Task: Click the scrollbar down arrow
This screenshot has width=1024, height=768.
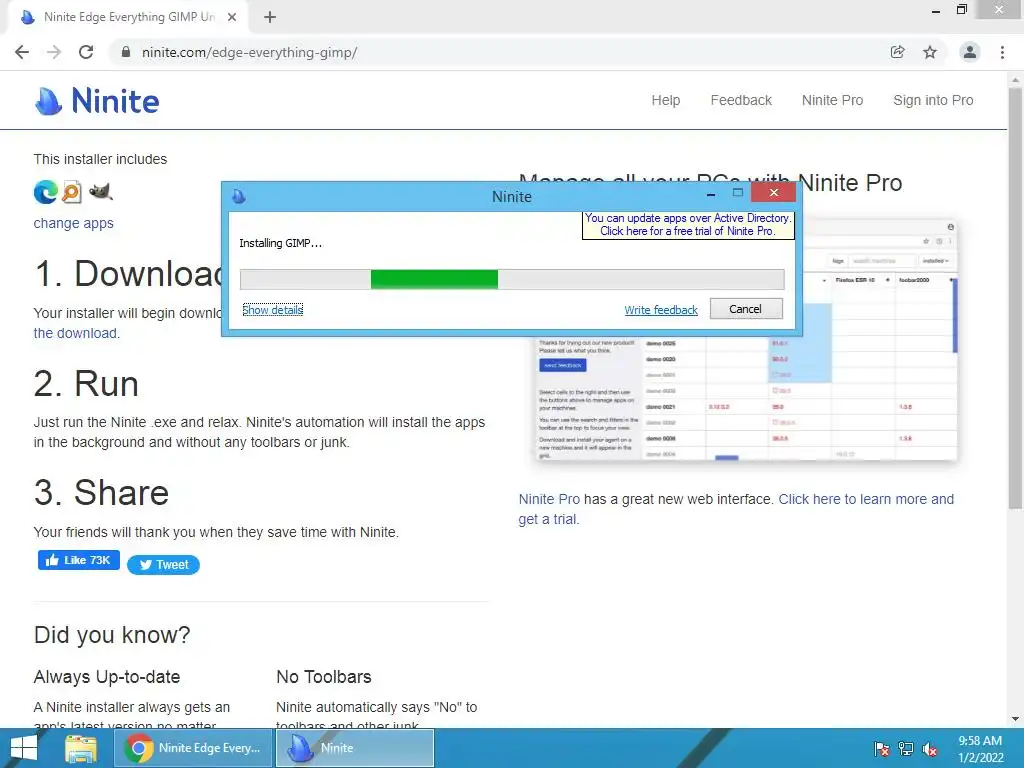Action: pyautogui.click(x=1015, y=719)
